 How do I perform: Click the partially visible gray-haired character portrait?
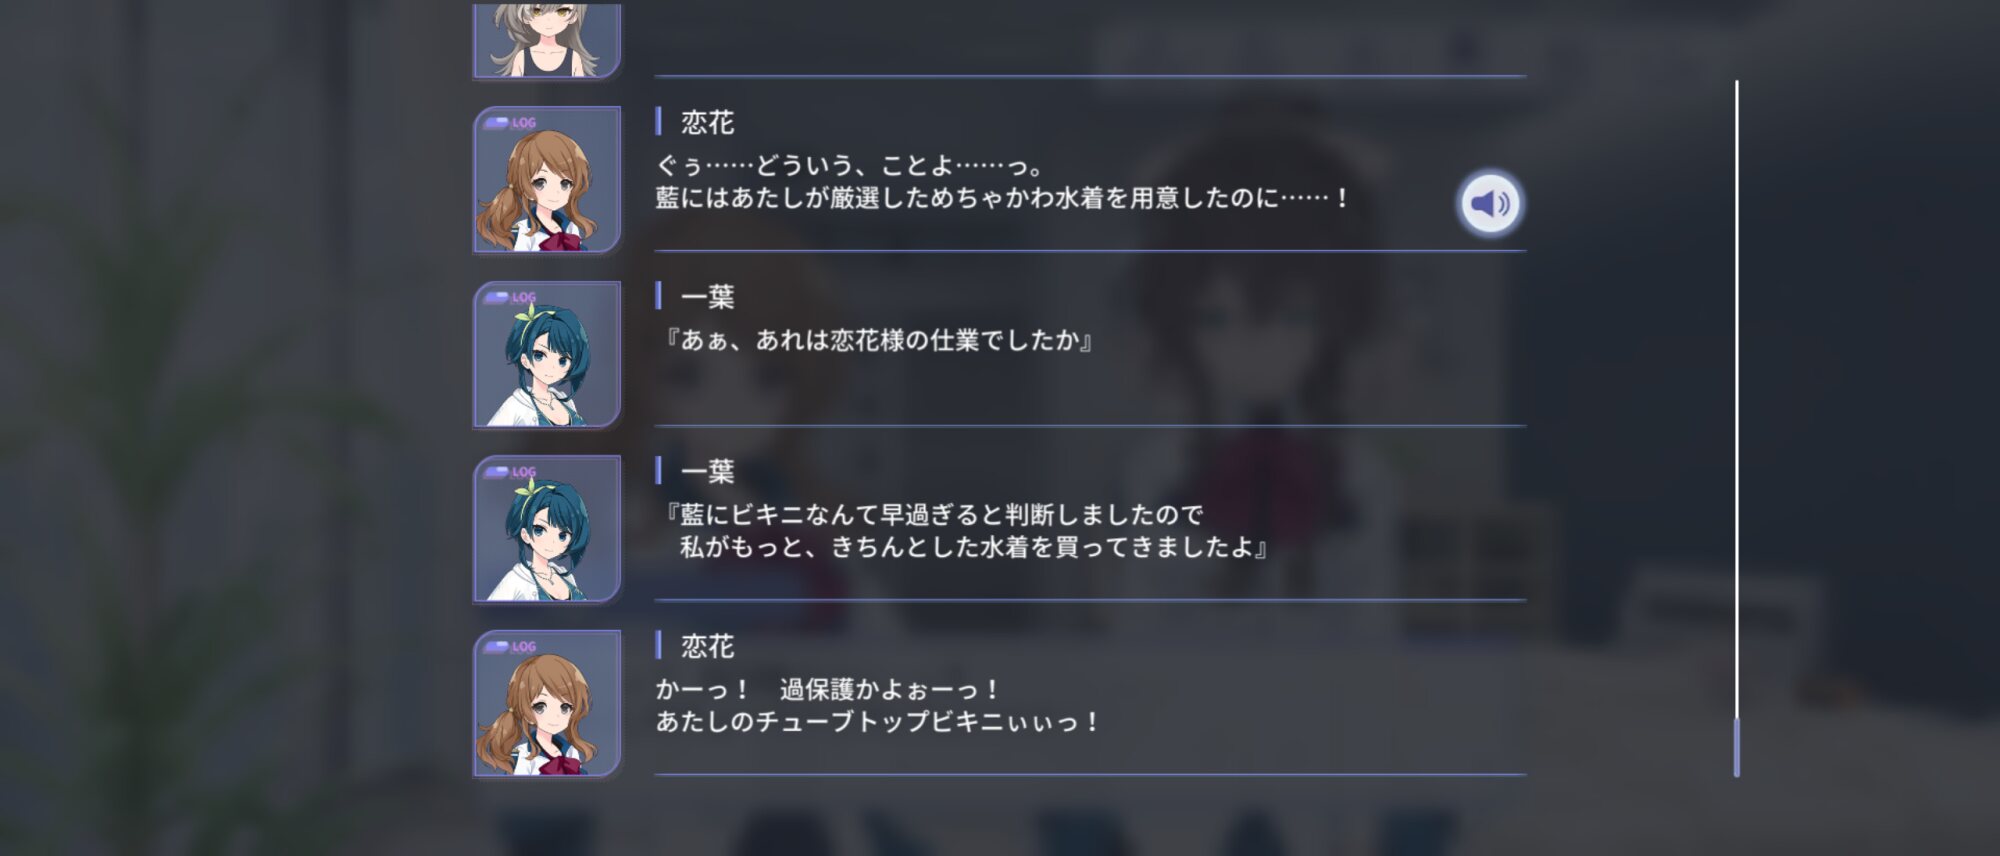(x=547, y=40)
